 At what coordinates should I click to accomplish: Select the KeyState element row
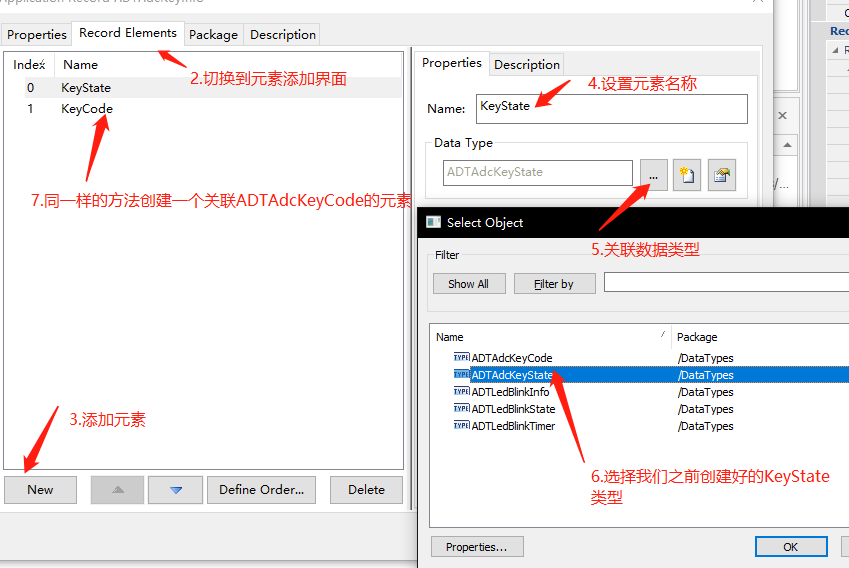click(x=213, y=88)
